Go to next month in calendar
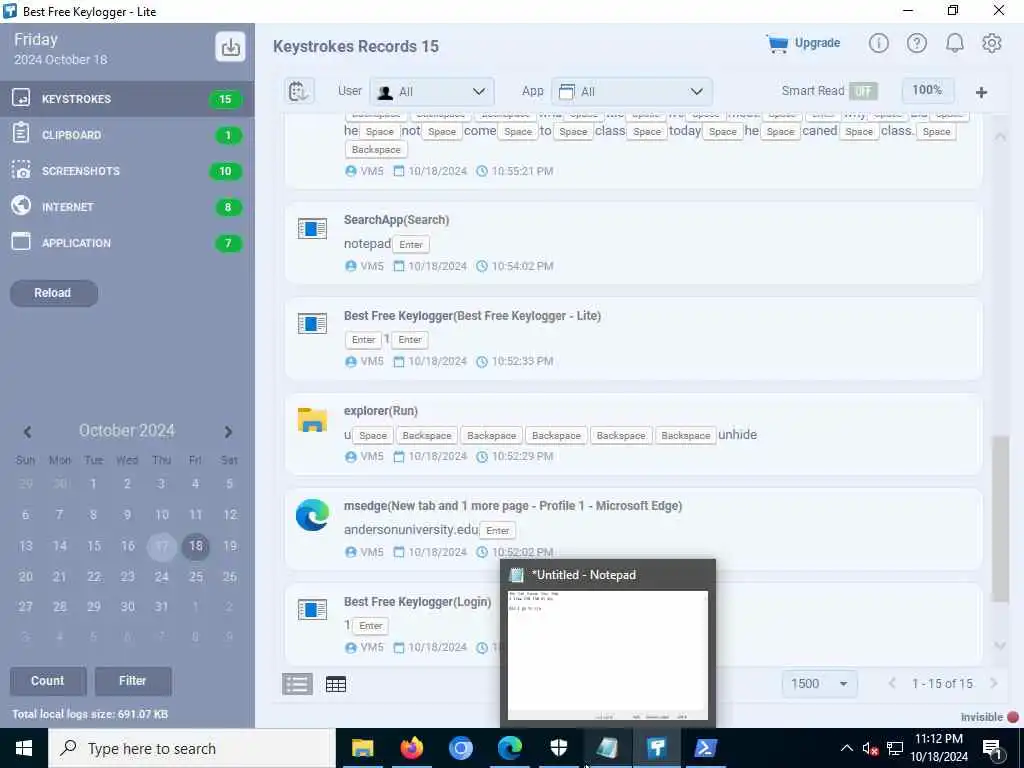The image size is (1024, 768). (228, 432)
